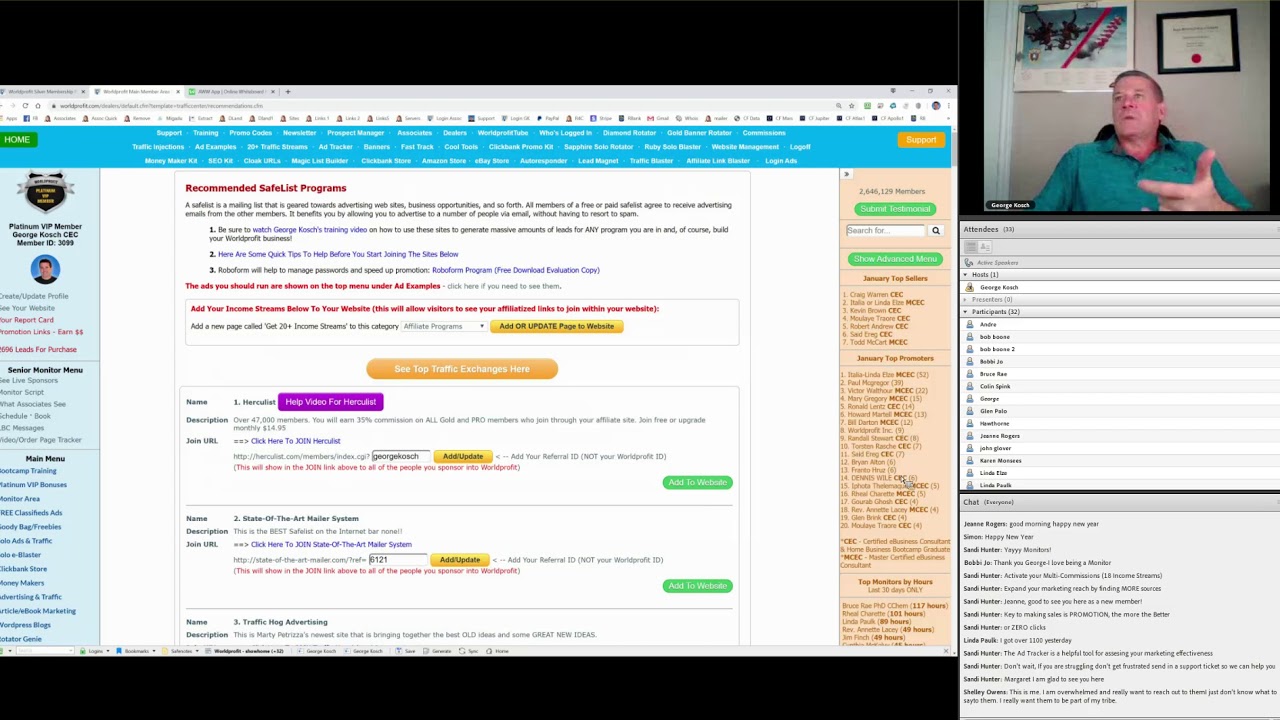This screenshot has width=1280, height=720.
Task: Click participant icon next to Andre
Action: (x=969, y=324)
